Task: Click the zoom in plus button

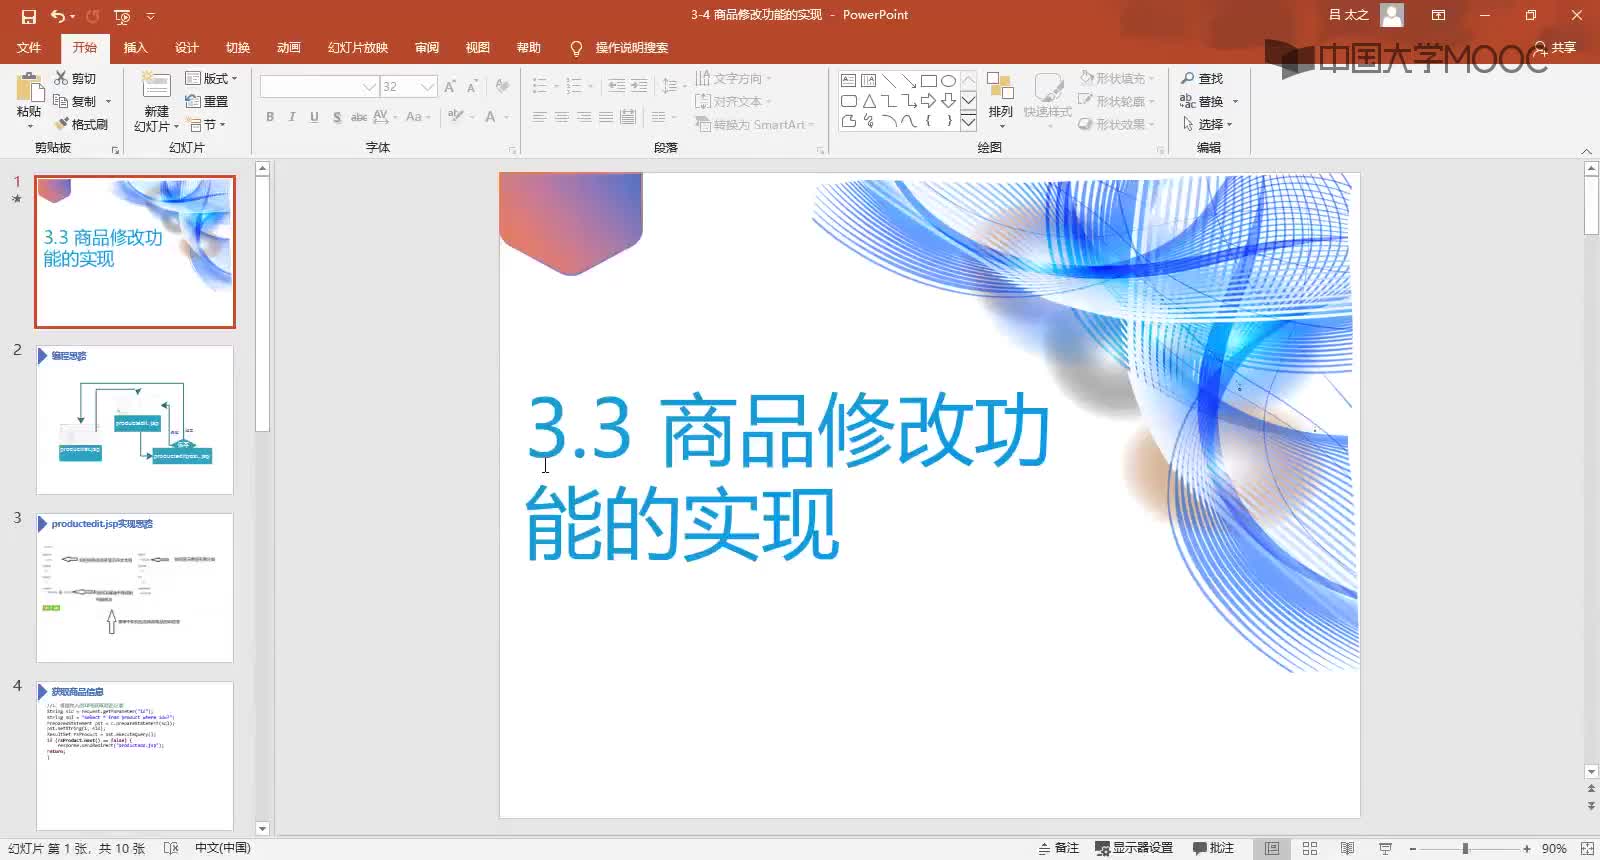Action: [x=1527, y=848]
